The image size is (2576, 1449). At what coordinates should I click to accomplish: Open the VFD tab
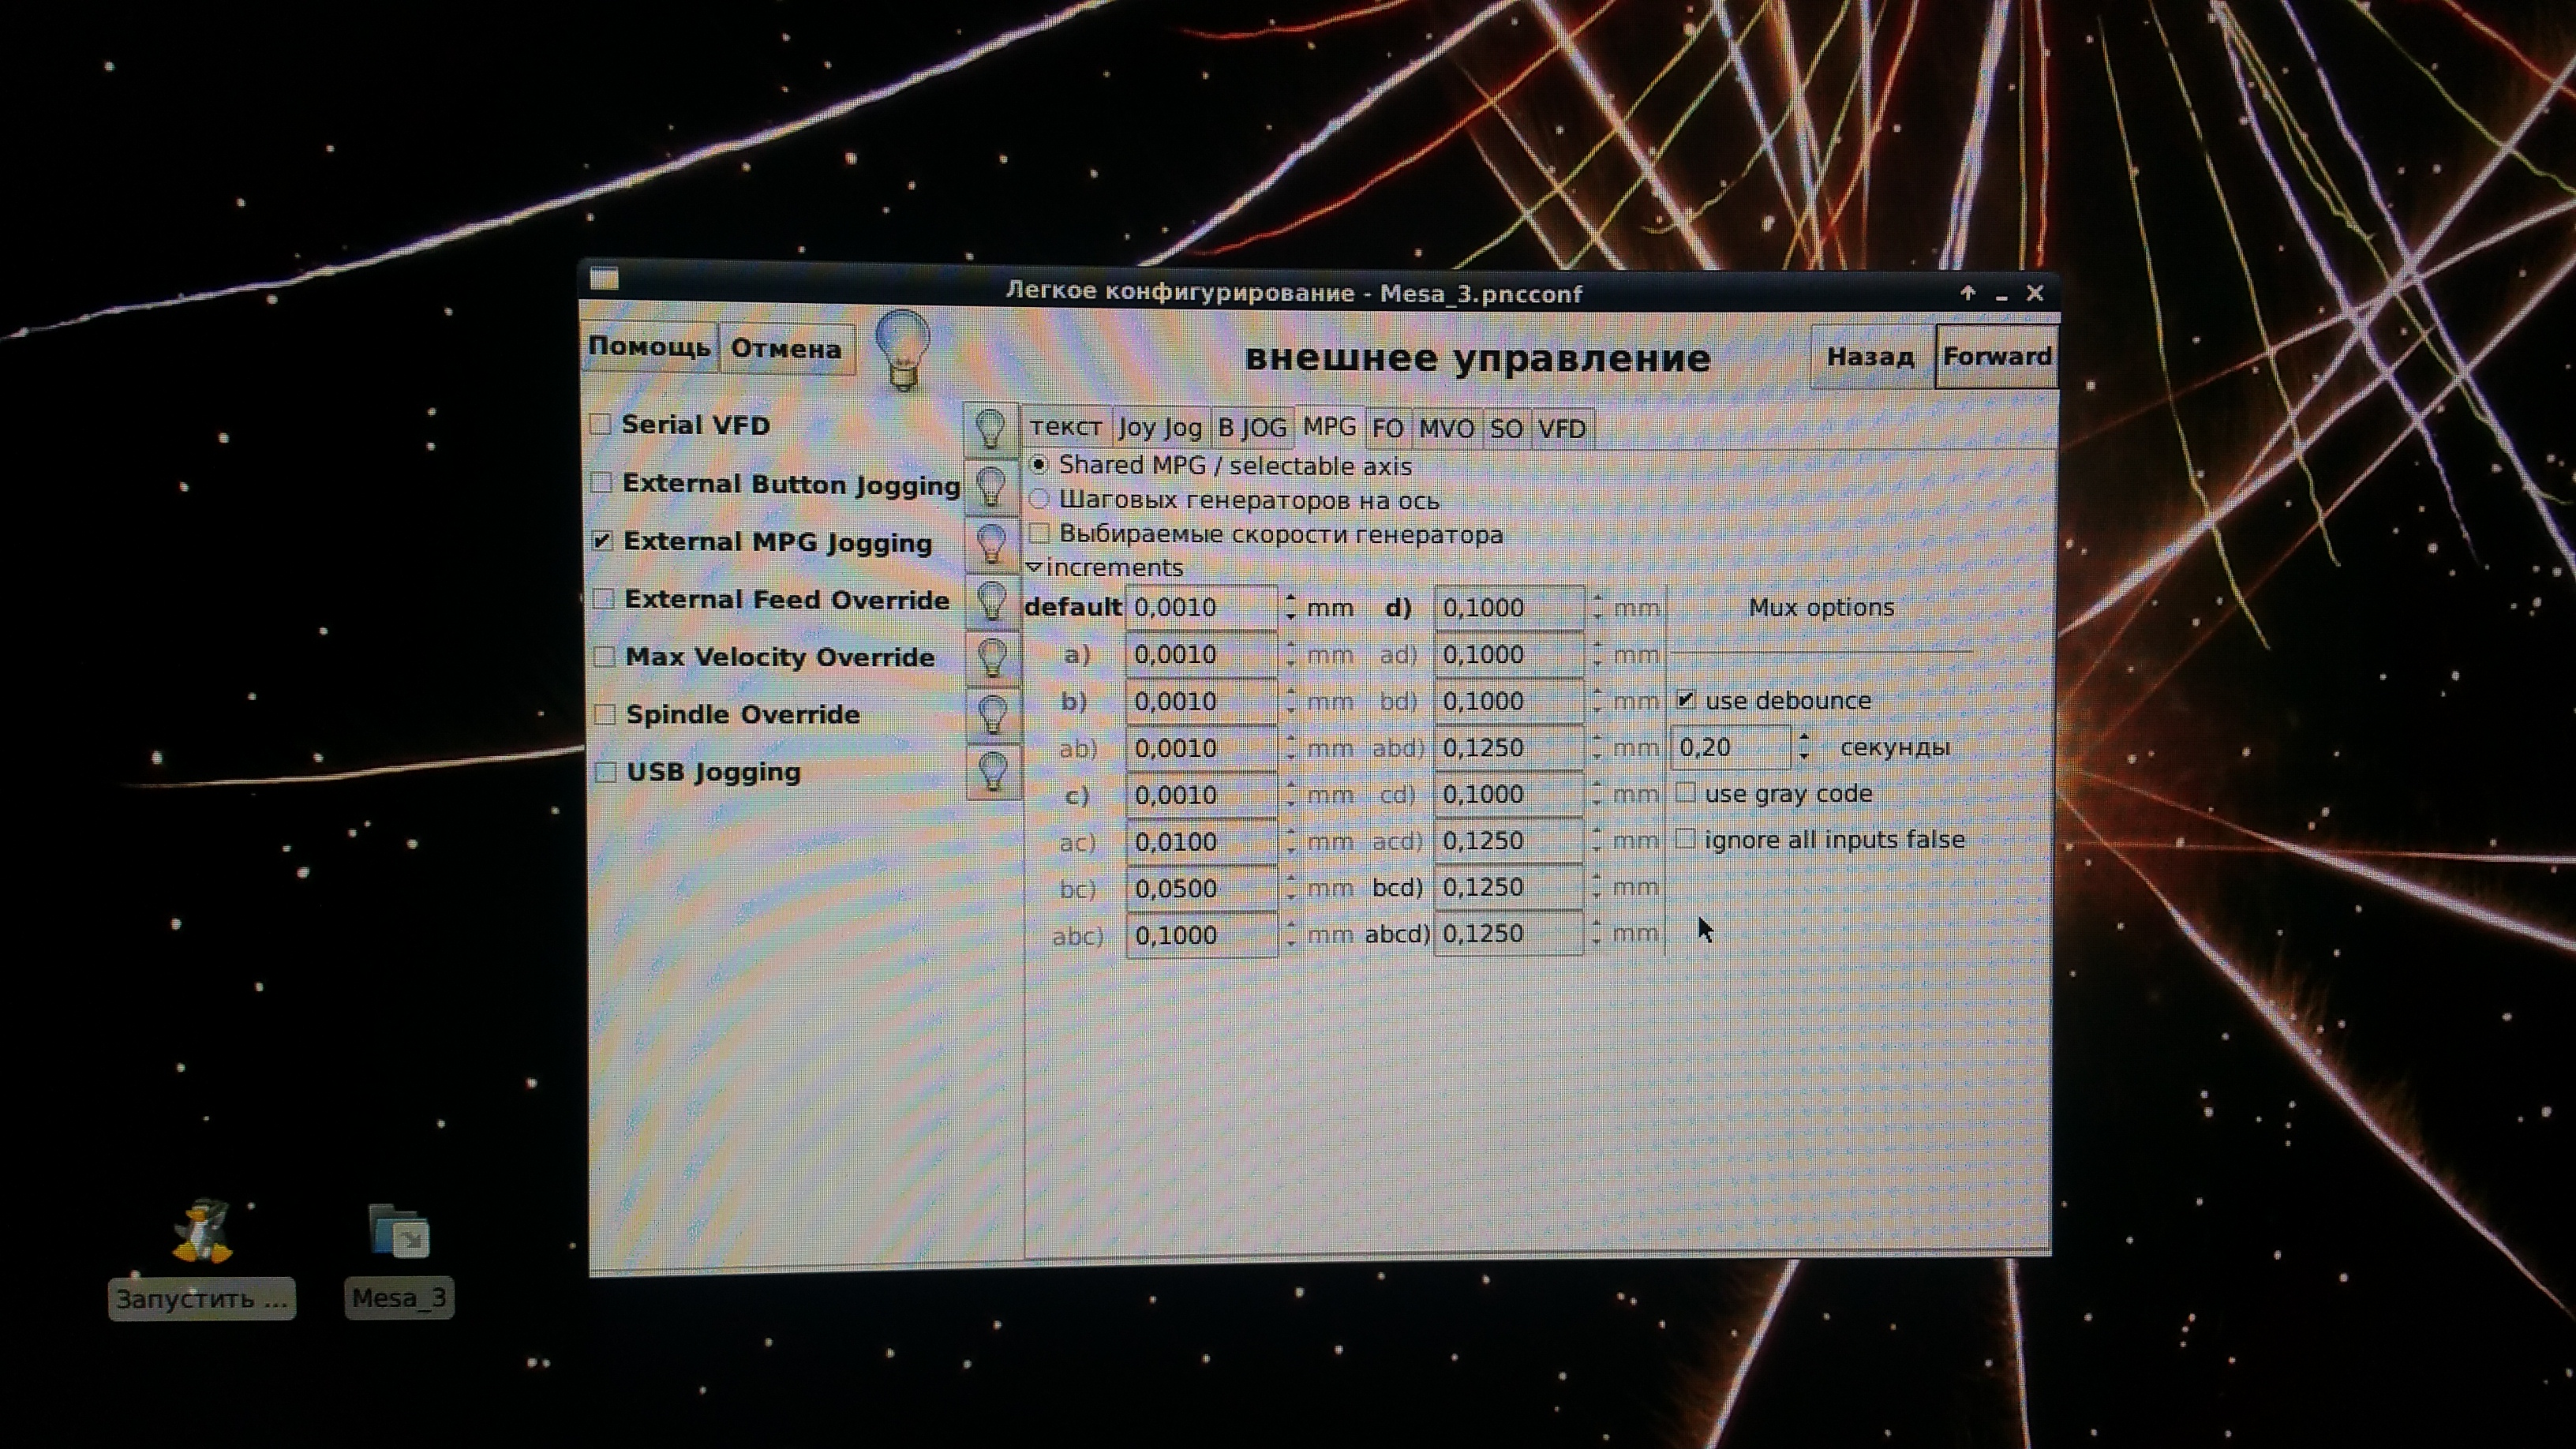point(1561,430)
